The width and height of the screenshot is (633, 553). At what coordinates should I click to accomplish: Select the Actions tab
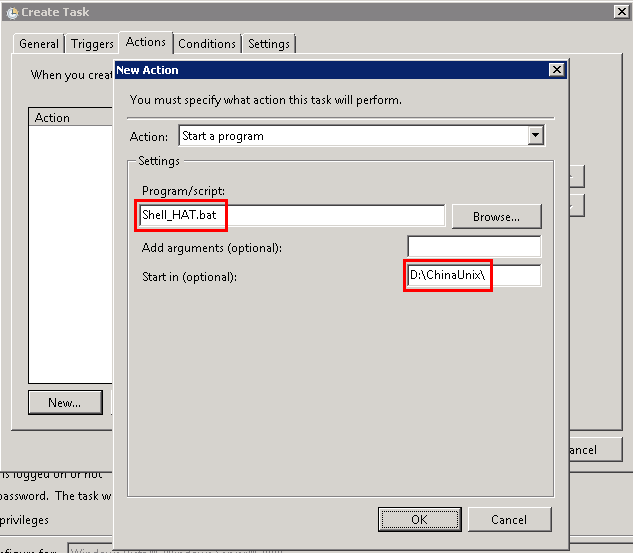coord(146,42)
